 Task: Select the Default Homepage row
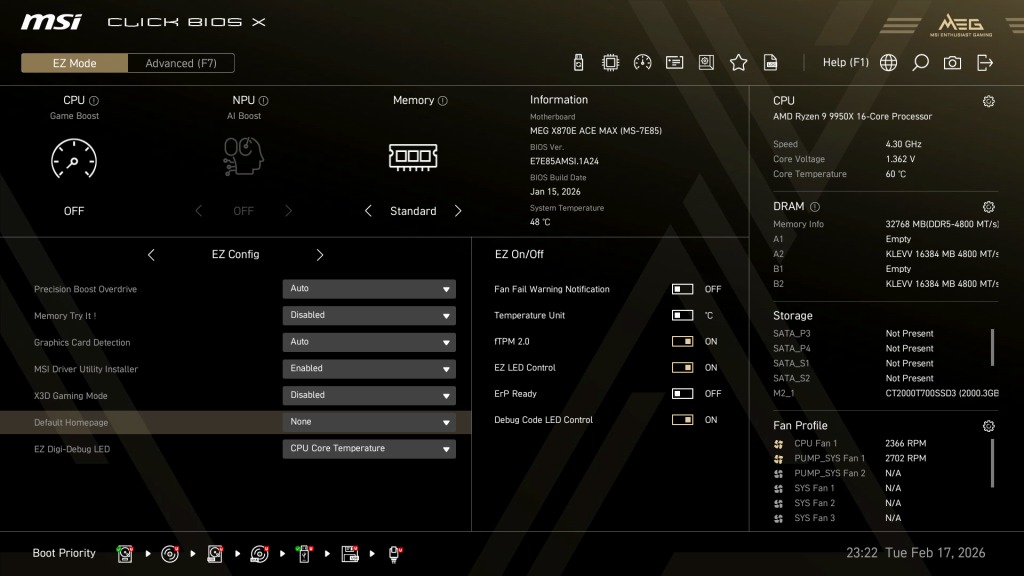235,423
